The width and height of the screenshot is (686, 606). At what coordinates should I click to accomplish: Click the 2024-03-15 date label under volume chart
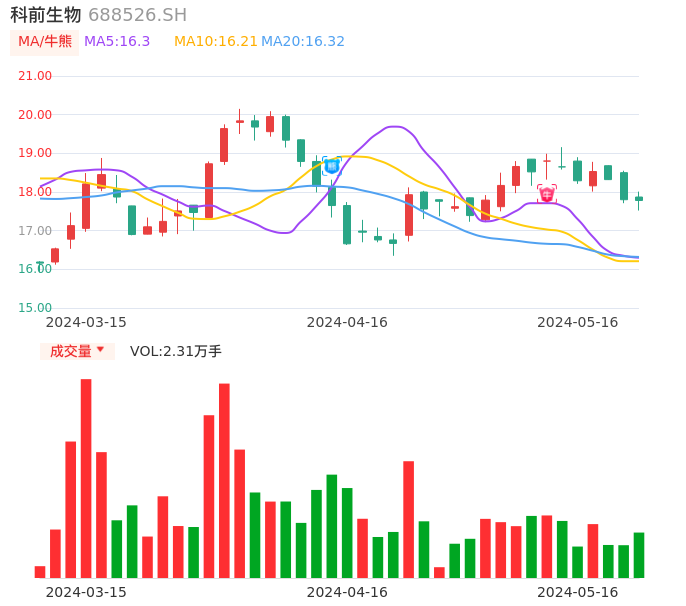[x=86, y=592]
